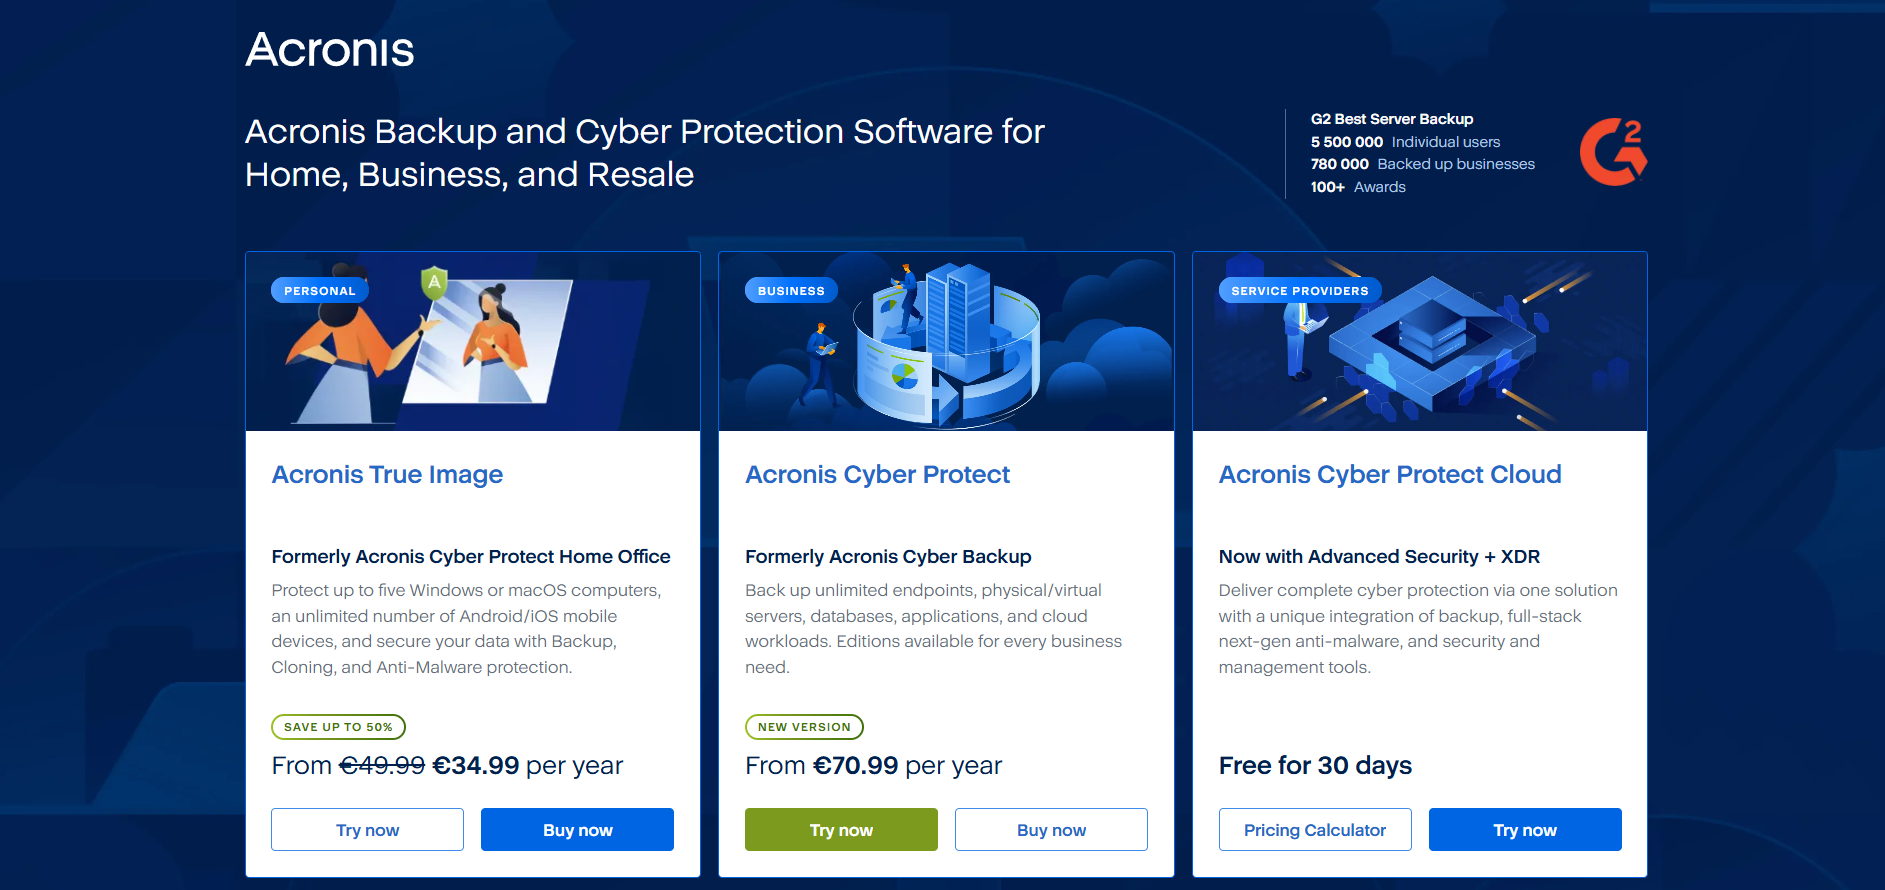
Task: Click the NEW VERSION tag
Action: (804, 727)
